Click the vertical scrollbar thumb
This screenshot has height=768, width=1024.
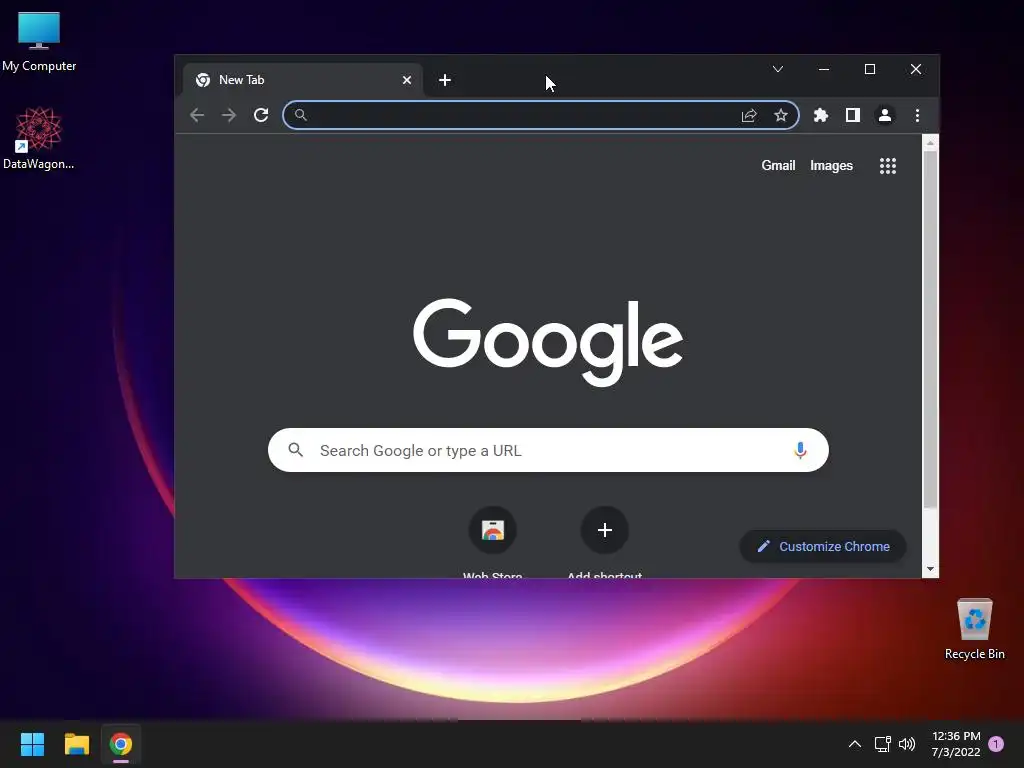pyautogui.click(x=930, y=329)
